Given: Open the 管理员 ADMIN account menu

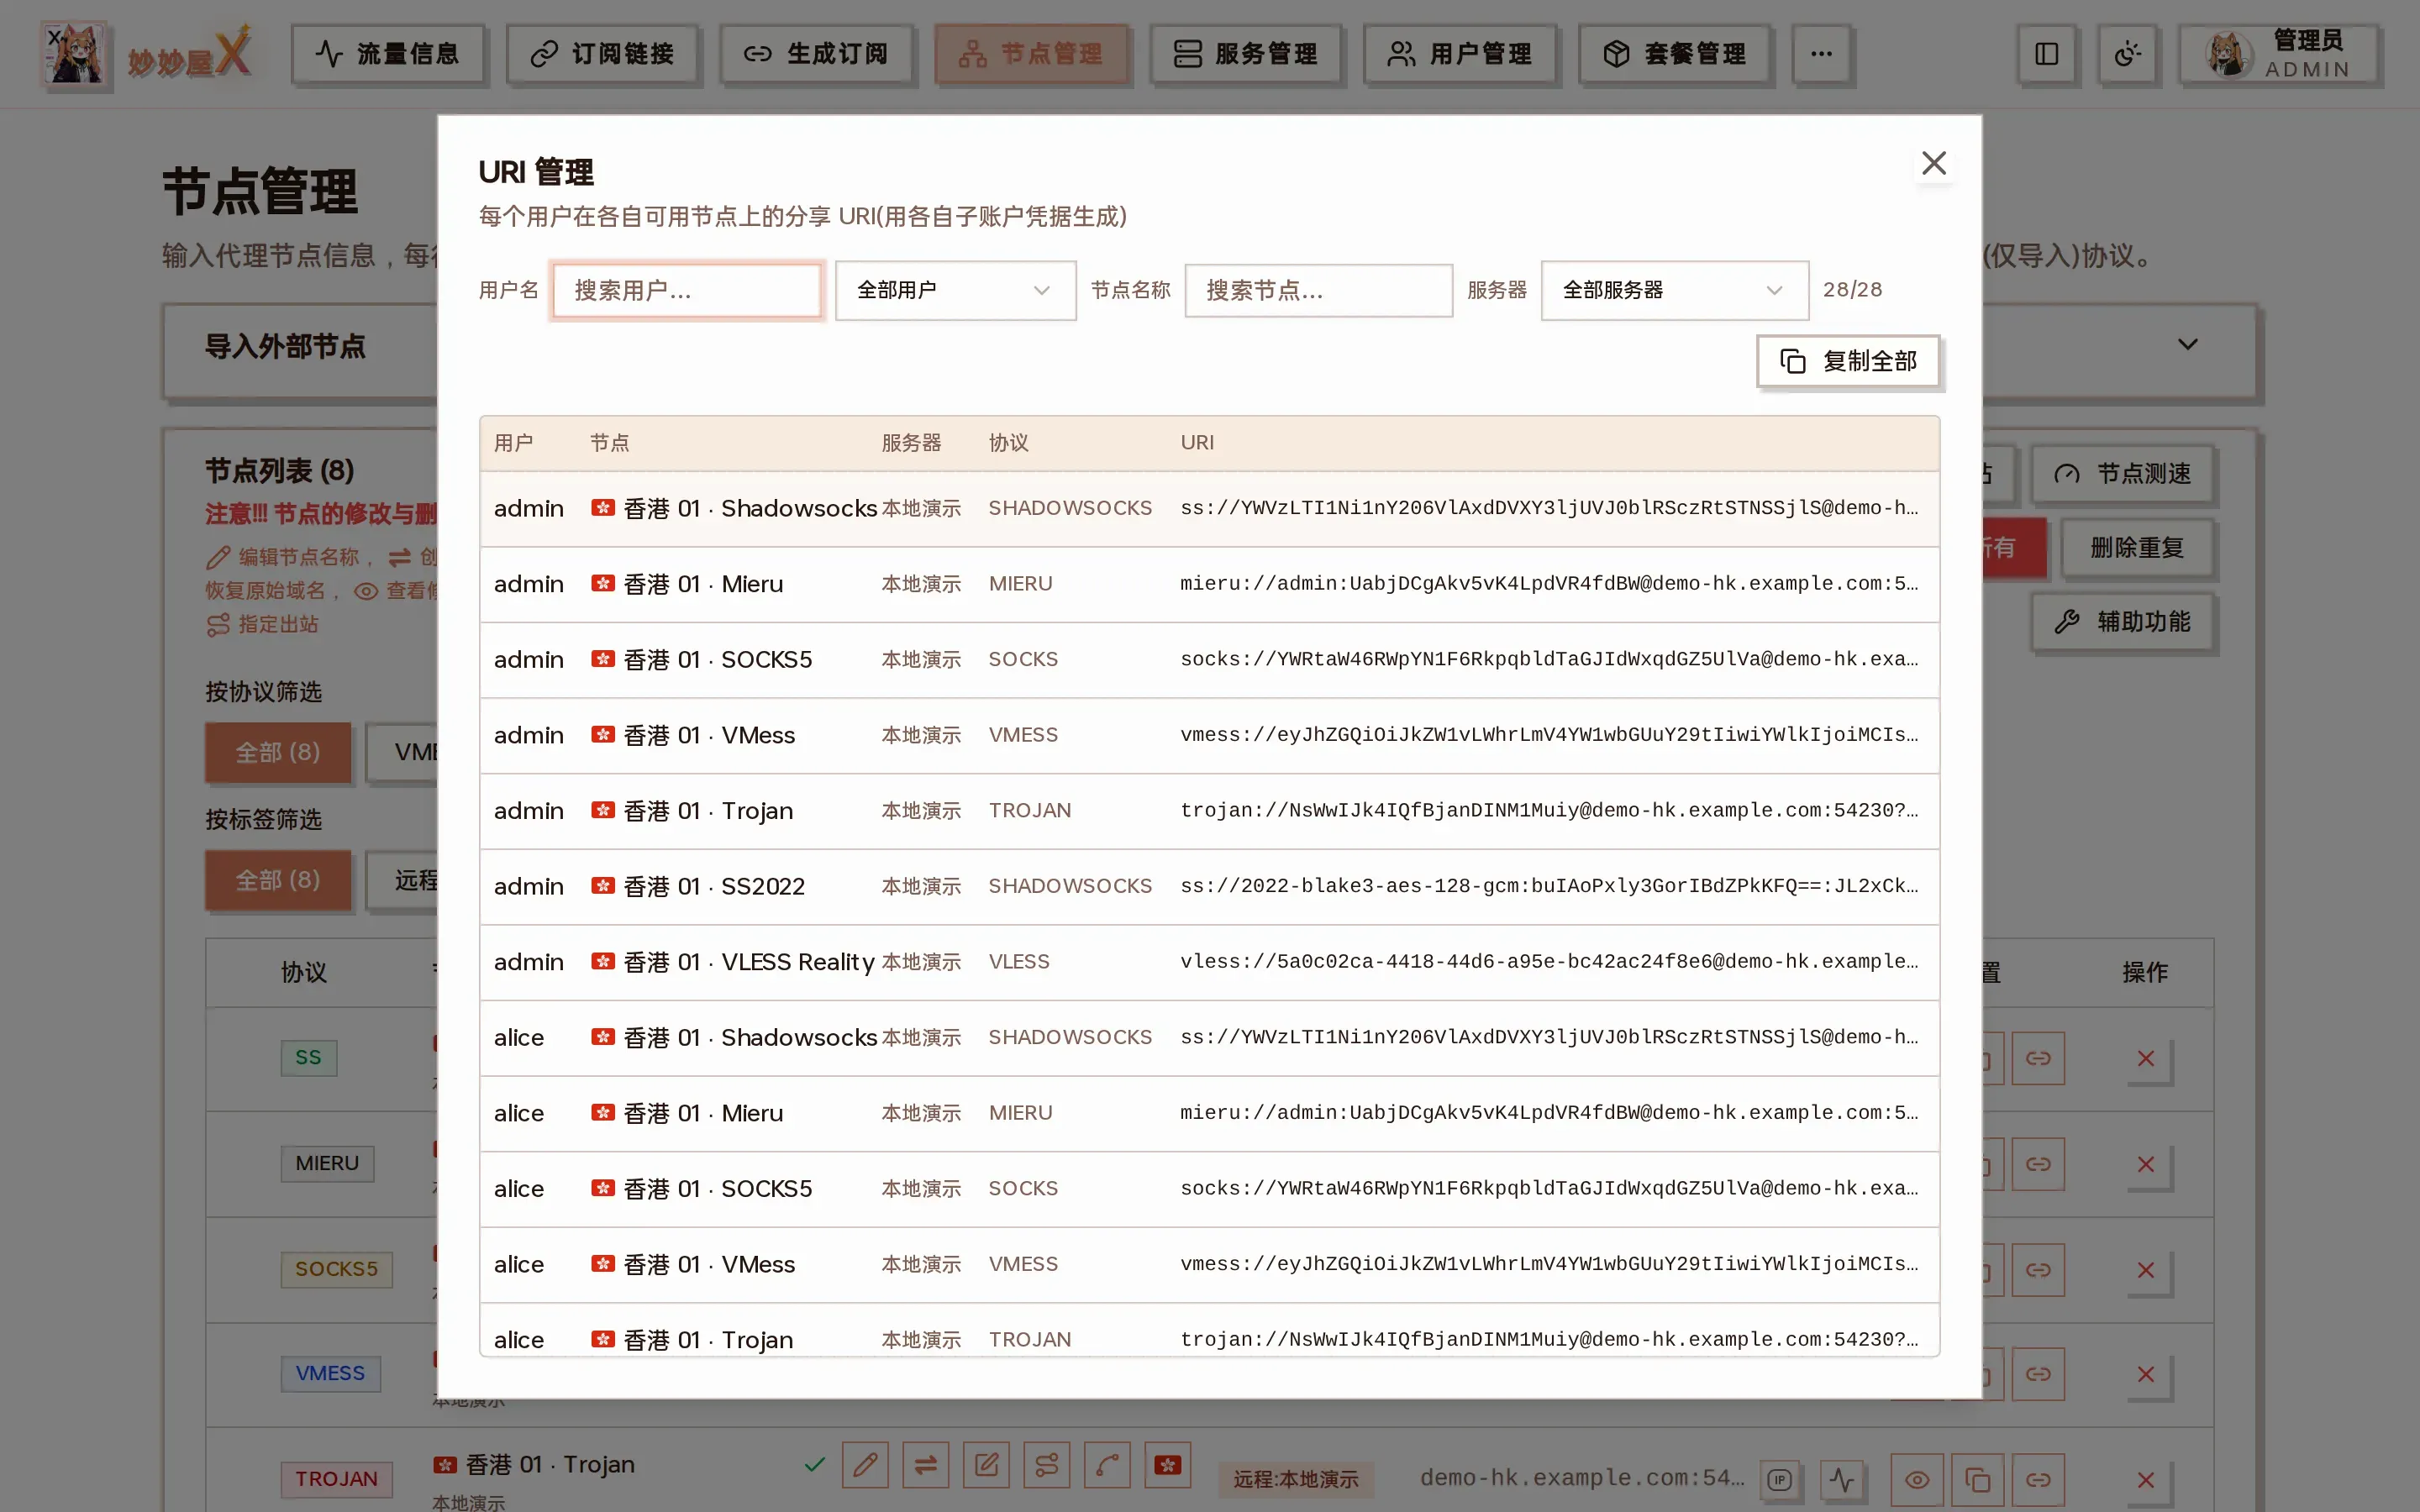Looking at the screenshot, I should click(x=2279, y=54).
